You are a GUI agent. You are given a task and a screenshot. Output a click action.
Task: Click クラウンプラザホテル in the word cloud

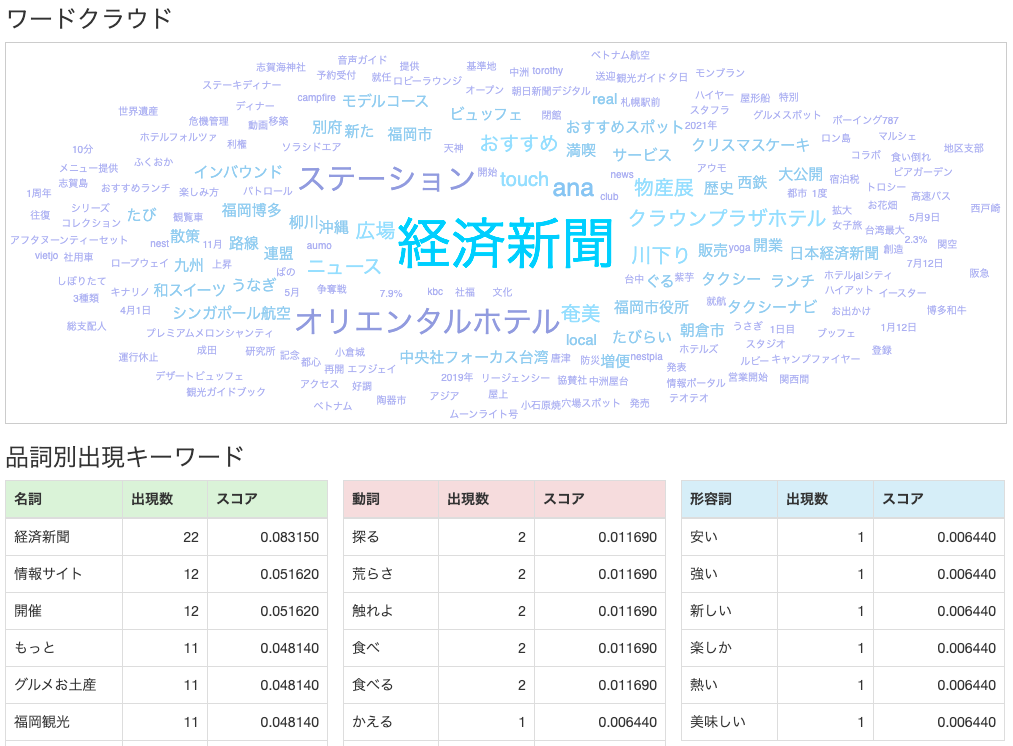pos(727,218)
